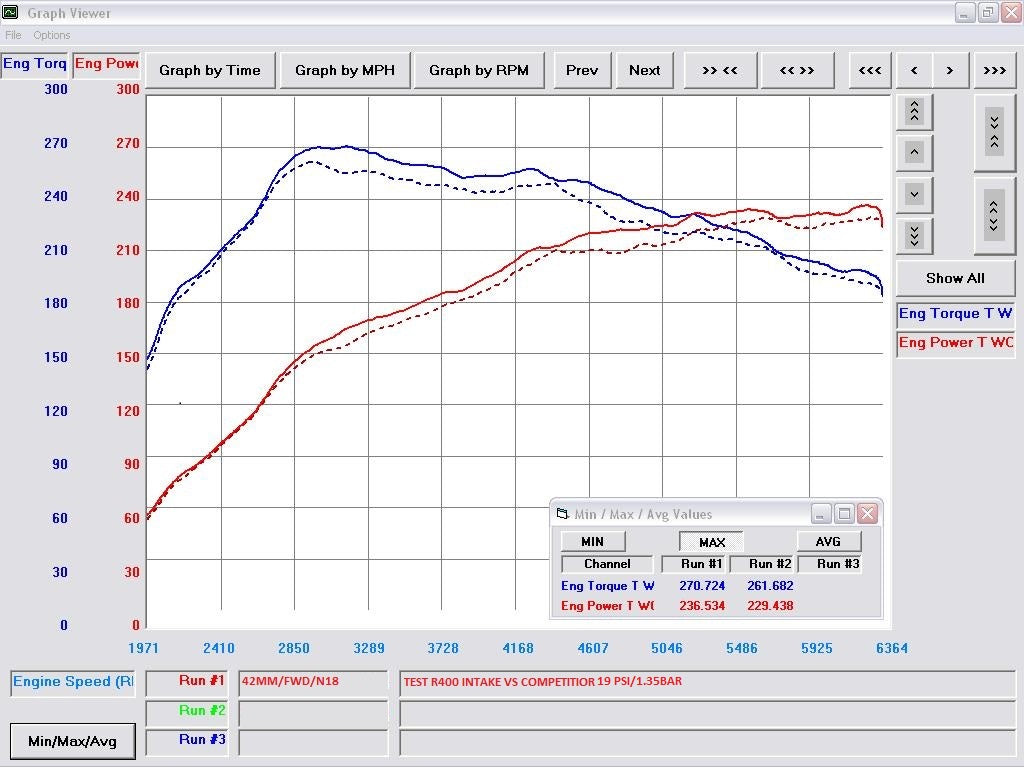Click the Graph by RPM button
The height and width of the screenshot is (768, 1024).
tap(478, 70)
